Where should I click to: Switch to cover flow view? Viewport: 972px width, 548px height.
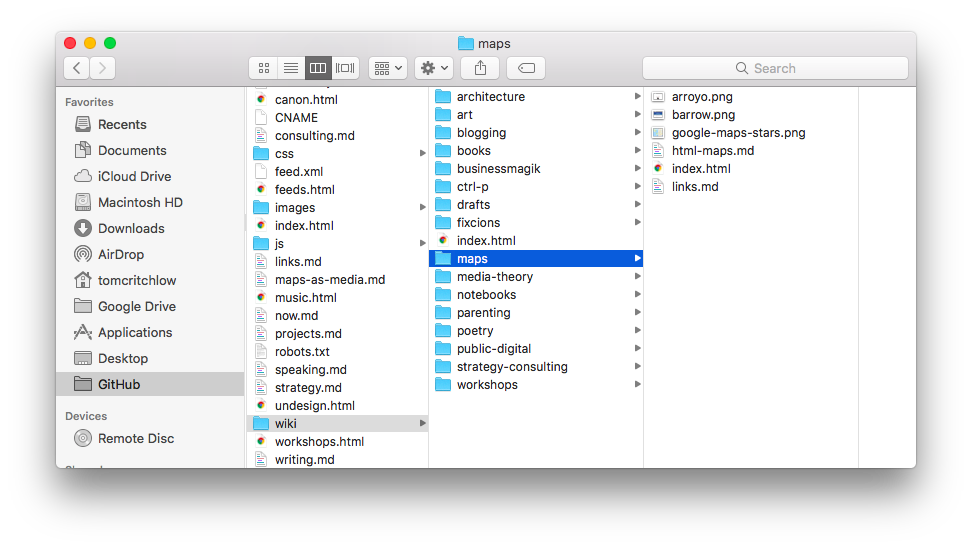point(345,68)
